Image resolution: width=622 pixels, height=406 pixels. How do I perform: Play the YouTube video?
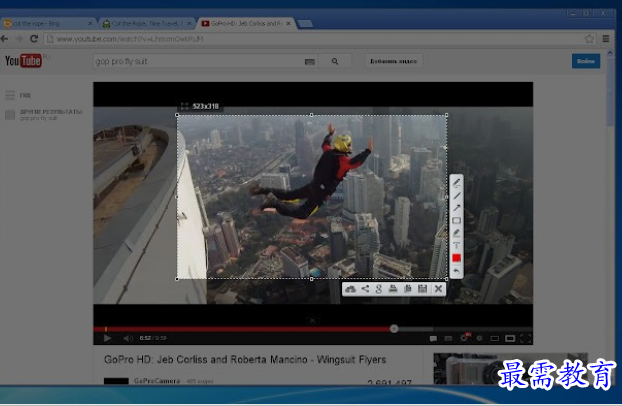coord(107,338)
